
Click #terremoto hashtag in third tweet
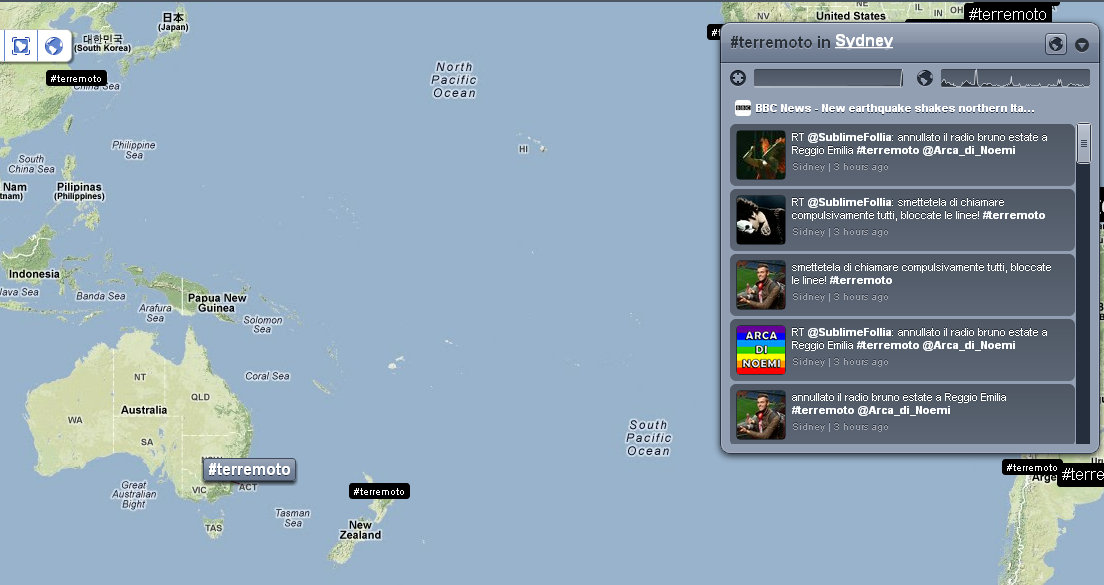point(861,280)
